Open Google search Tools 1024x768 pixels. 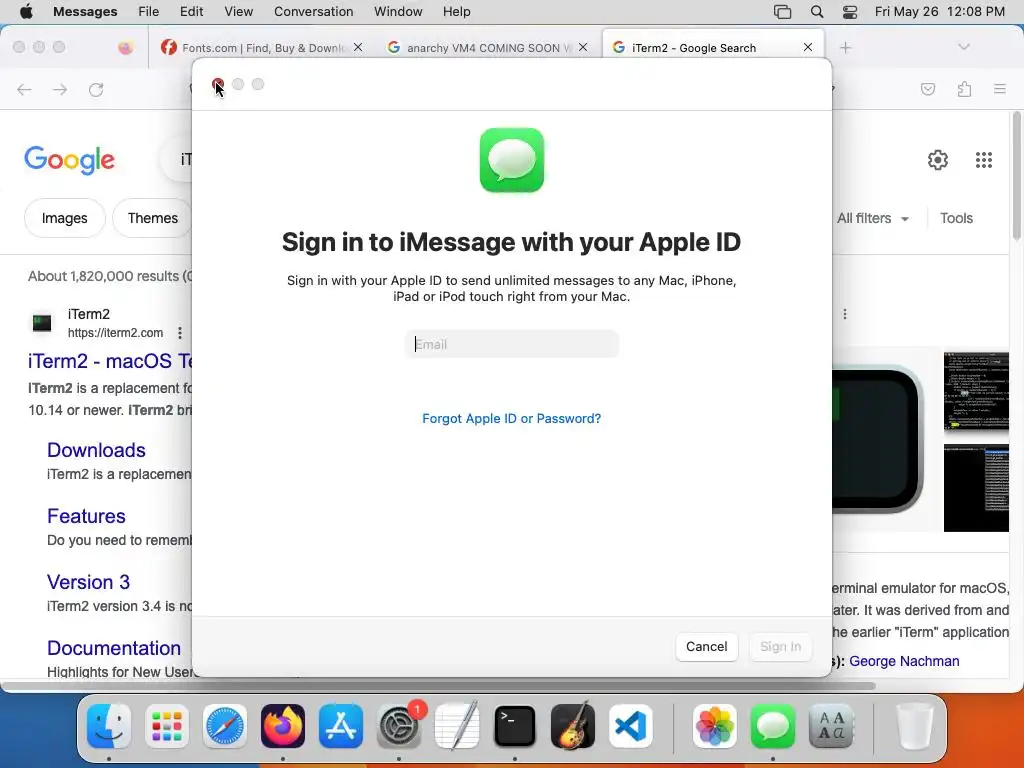[x=956, y=218]
